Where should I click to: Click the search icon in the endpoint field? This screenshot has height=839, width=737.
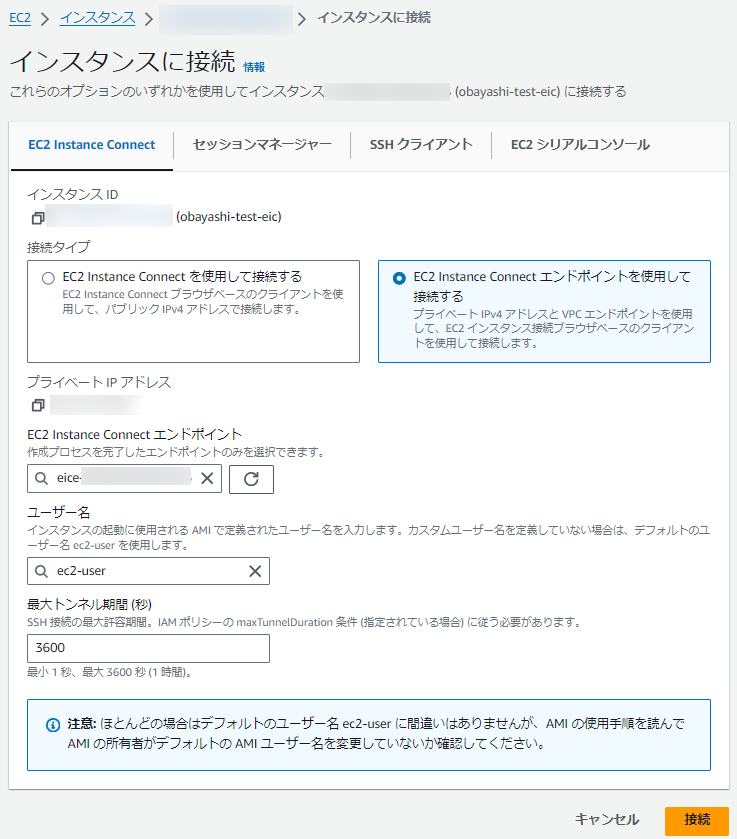pos(41,478)
